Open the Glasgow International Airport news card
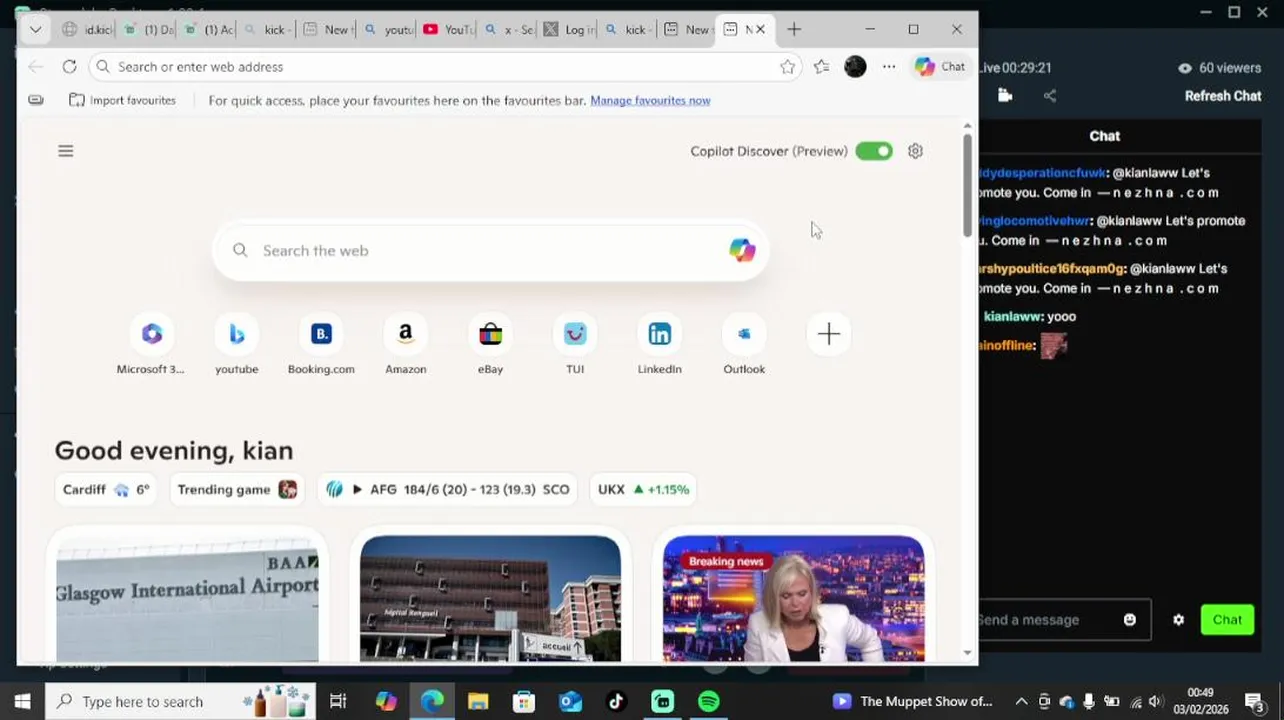The image size is (1284, 720). pyautogui.click(x=187, y=598)
